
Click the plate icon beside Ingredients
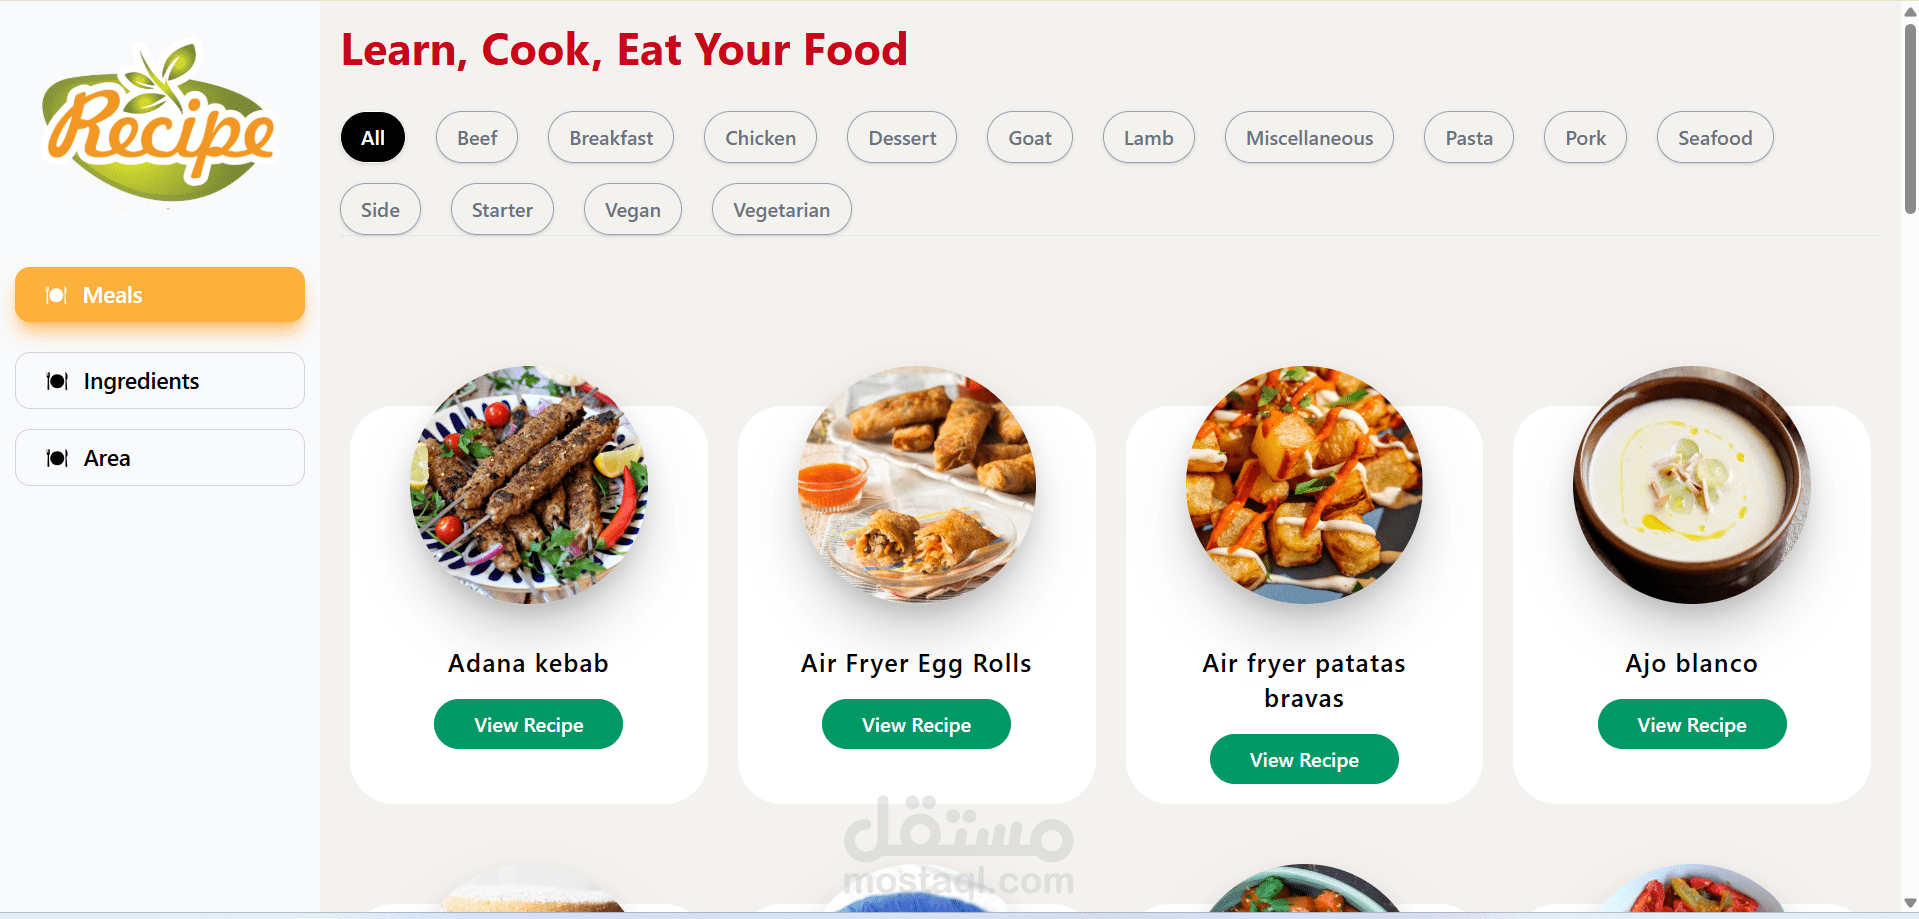(57, 381)
